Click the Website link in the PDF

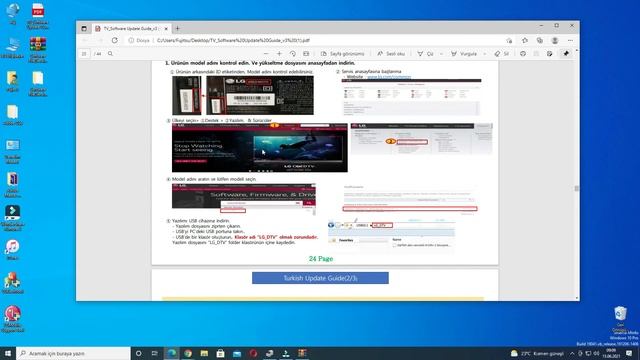point(389,76)
